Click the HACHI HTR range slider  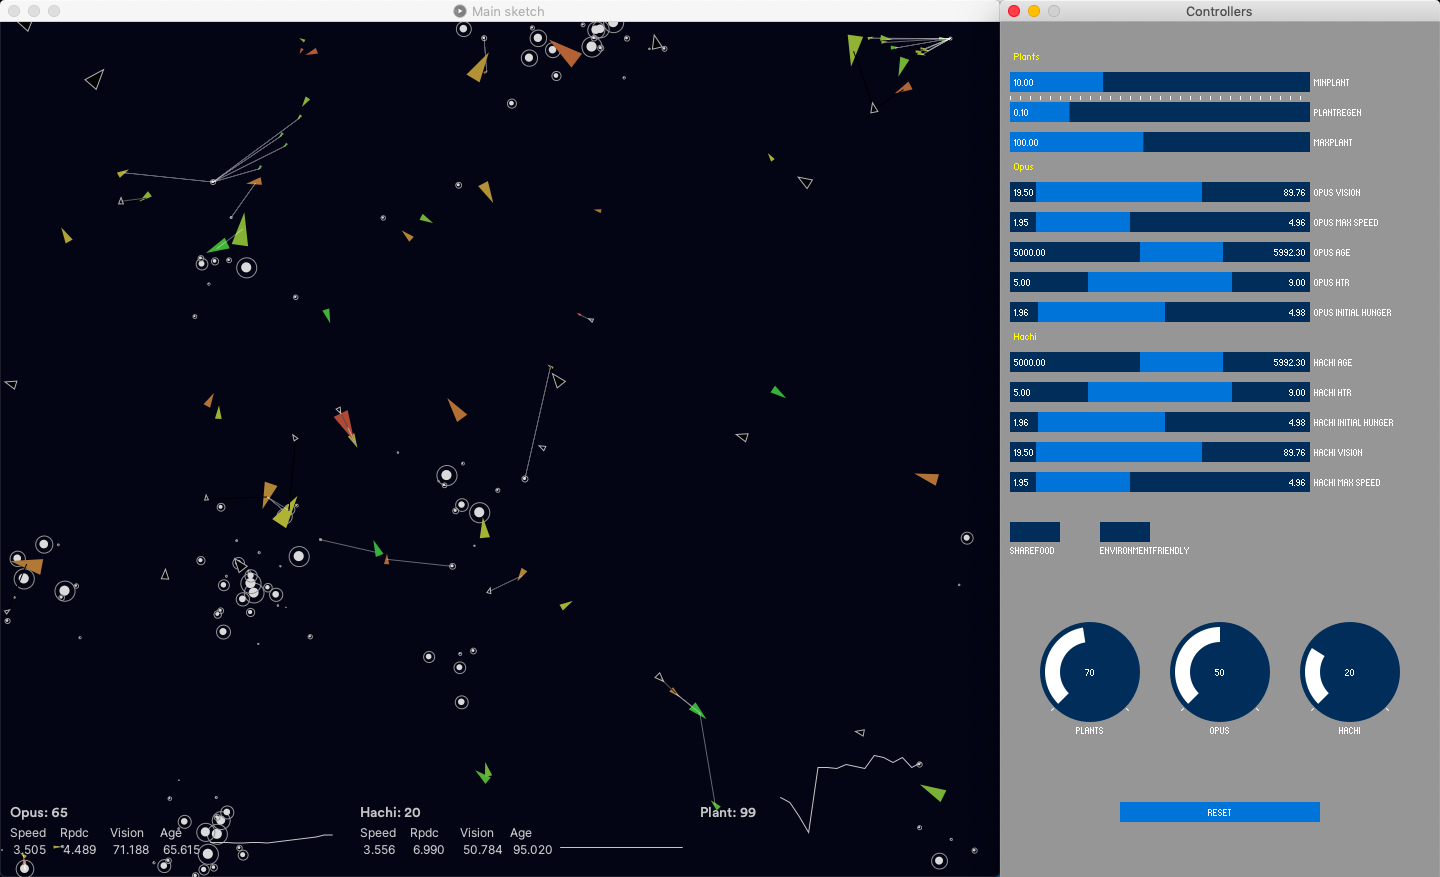(1159, 392)
